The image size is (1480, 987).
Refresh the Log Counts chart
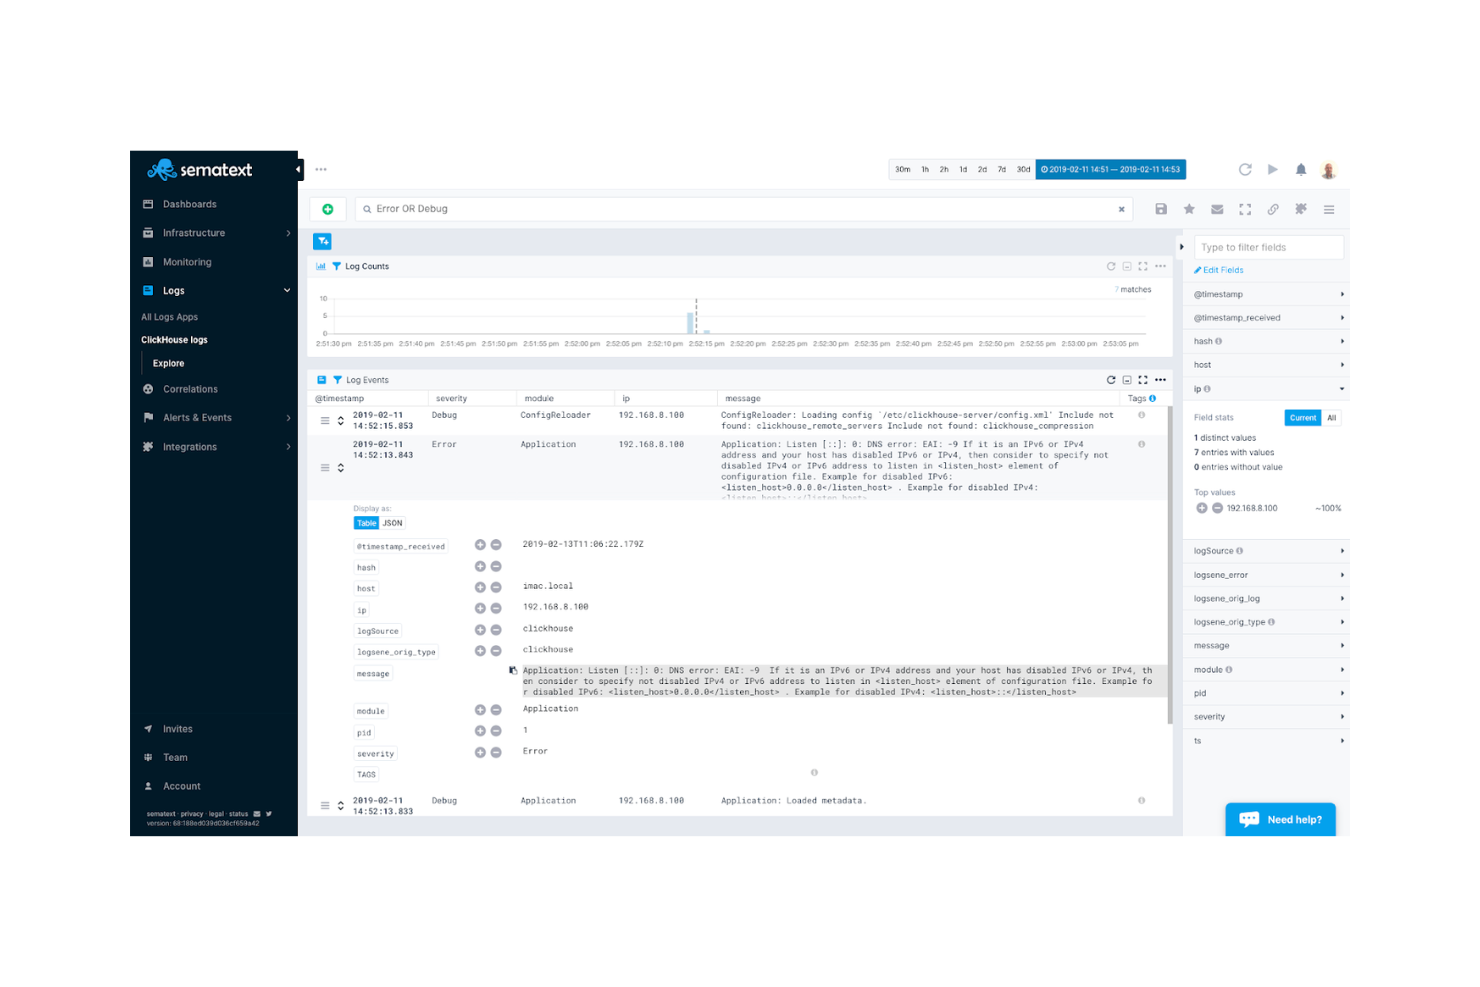point(1110,266)
